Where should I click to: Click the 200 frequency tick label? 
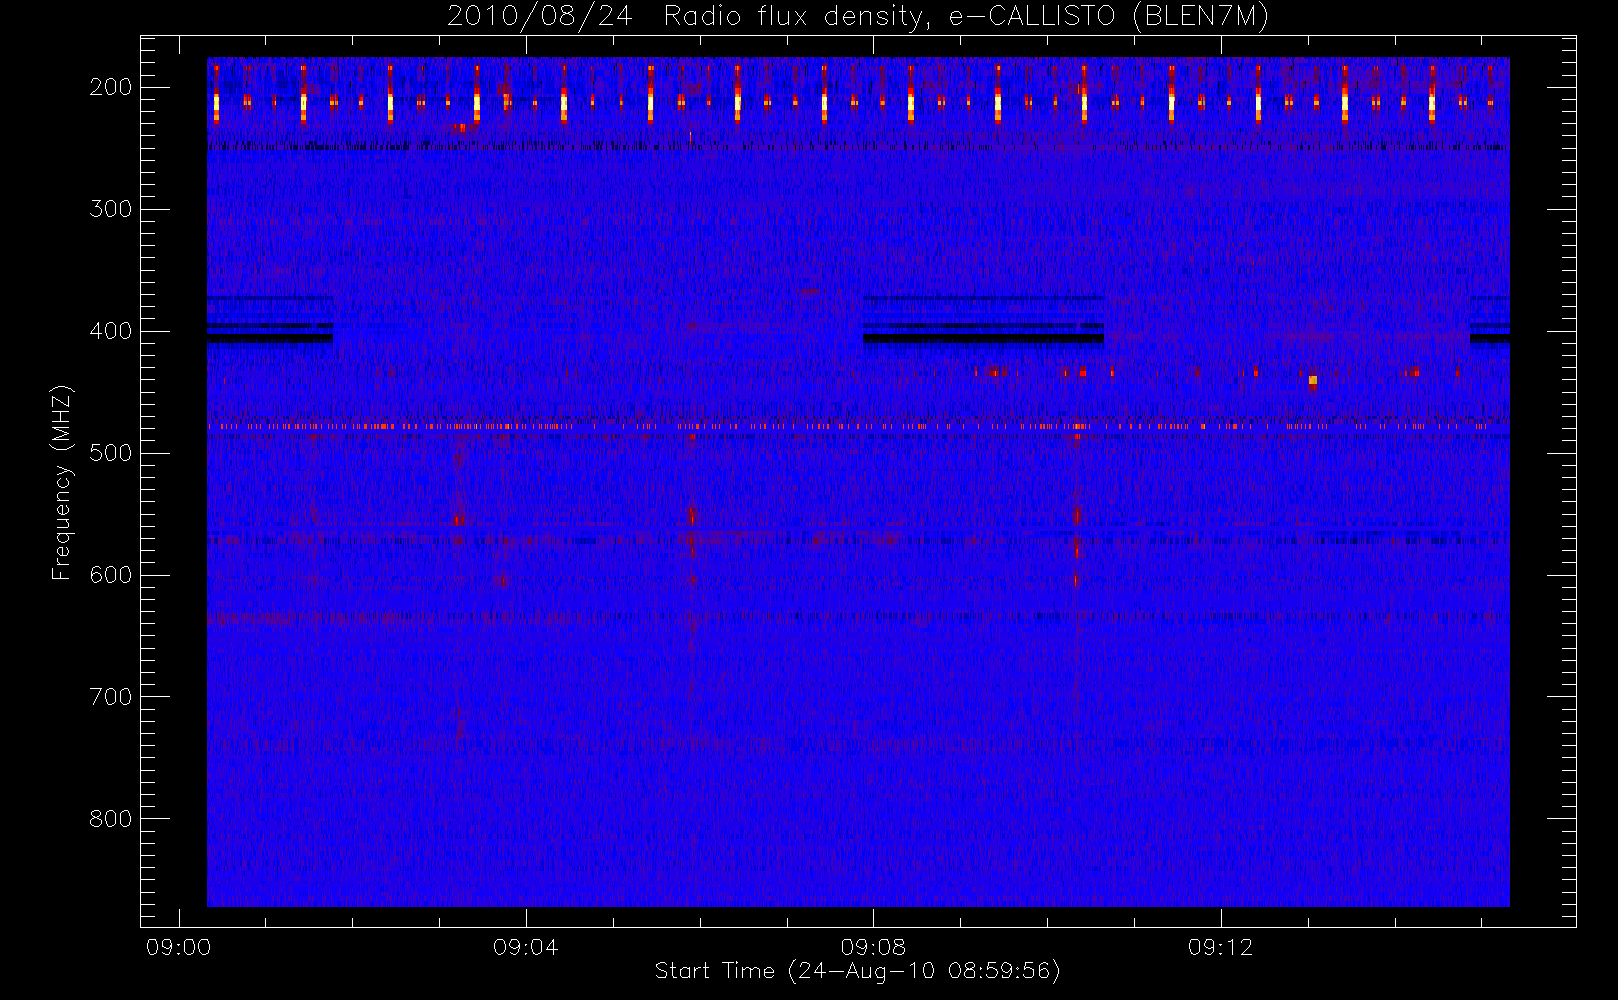coord(110,87)
